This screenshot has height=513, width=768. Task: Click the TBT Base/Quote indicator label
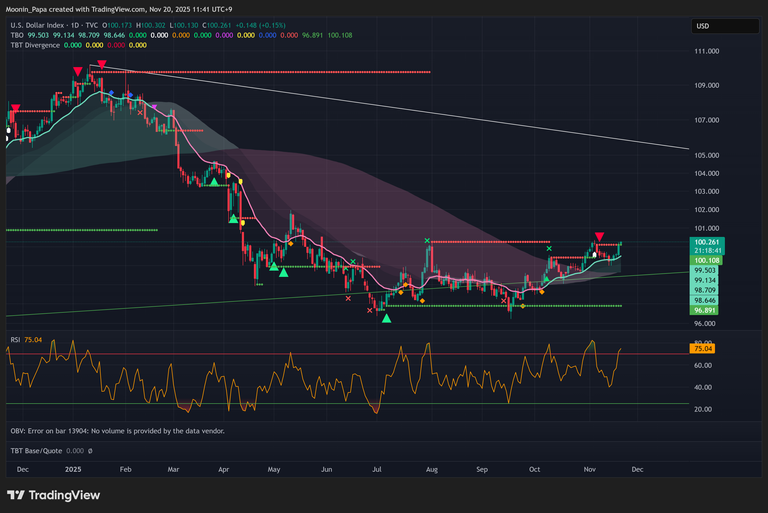click(x=40, y=451)
